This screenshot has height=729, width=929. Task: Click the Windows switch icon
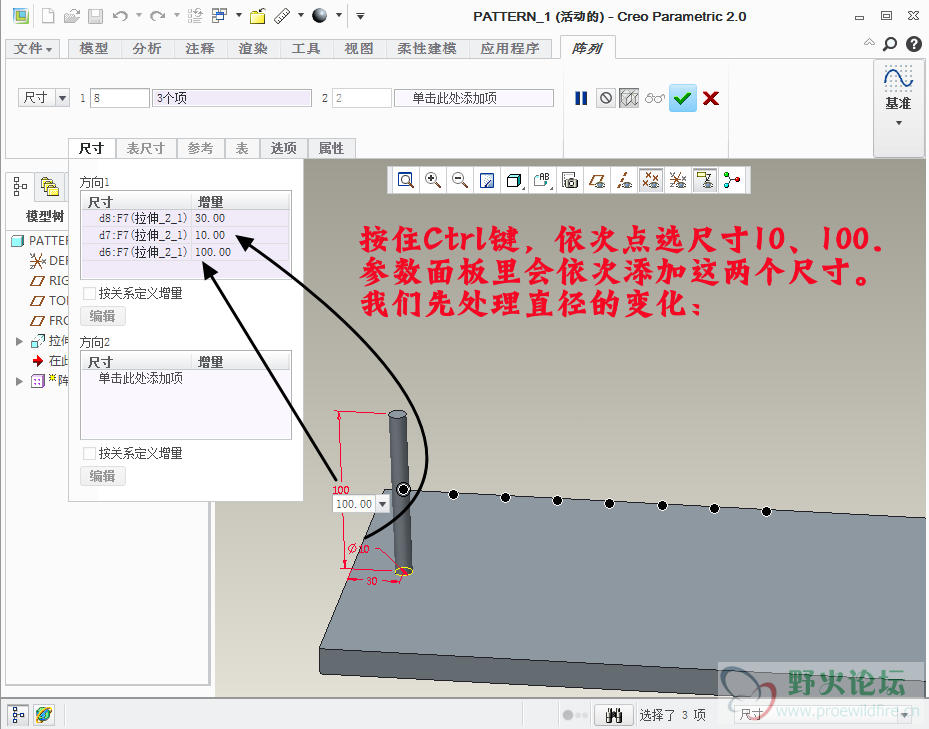(x=219, y=16)
